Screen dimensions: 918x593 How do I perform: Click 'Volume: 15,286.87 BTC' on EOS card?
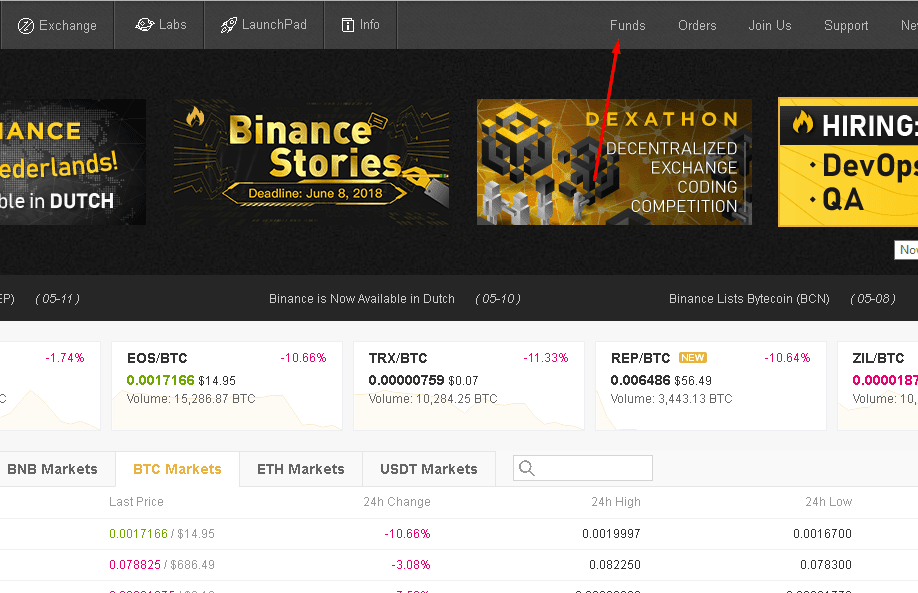click(x=191, y=399)
